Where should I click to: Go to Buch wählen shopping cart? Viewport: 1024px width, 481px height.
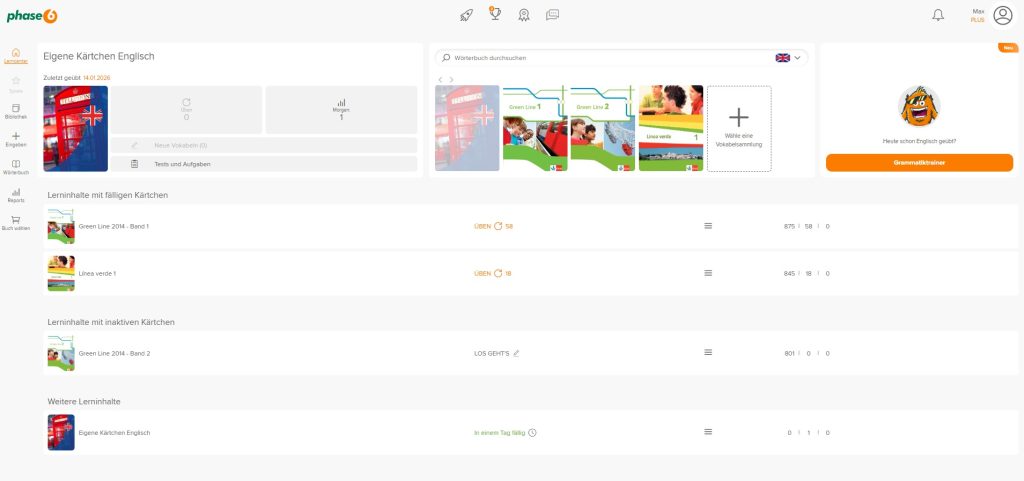pyautogui.click(x=15, y=222)
